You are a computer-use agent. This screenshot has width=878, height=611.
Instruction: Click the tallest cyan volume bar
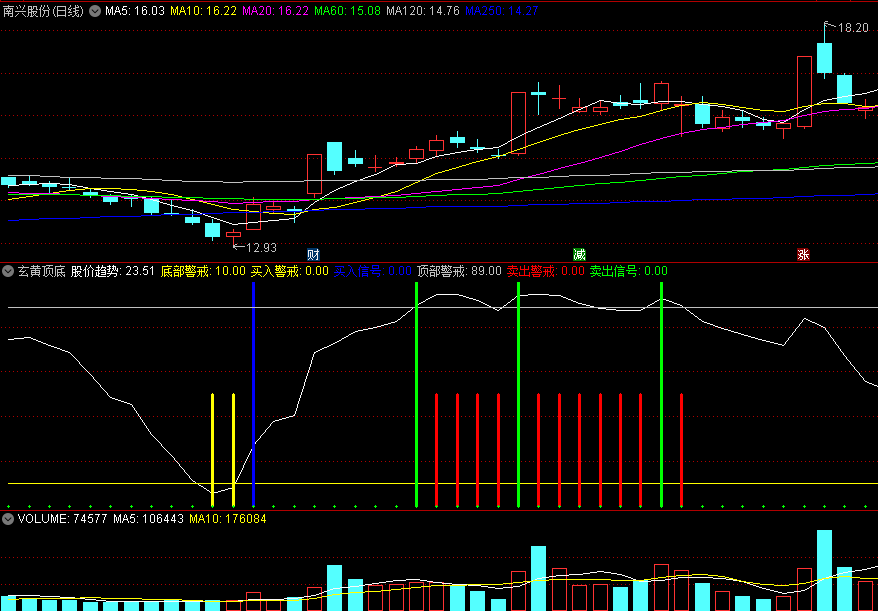[824, 570]
